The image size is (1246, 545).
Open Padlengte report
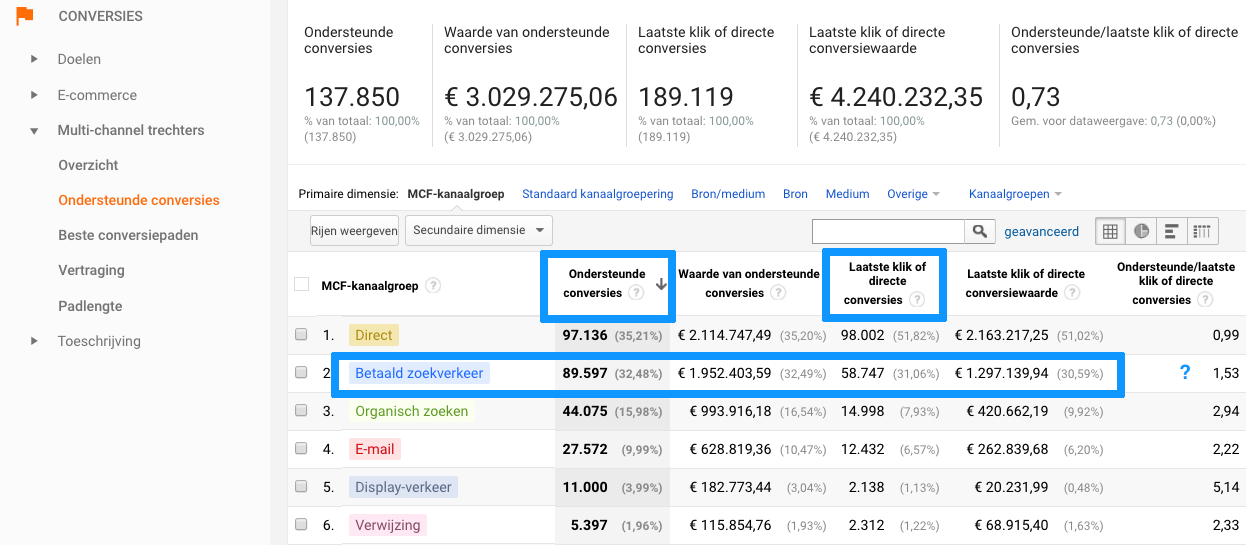(x=90, y=306)
